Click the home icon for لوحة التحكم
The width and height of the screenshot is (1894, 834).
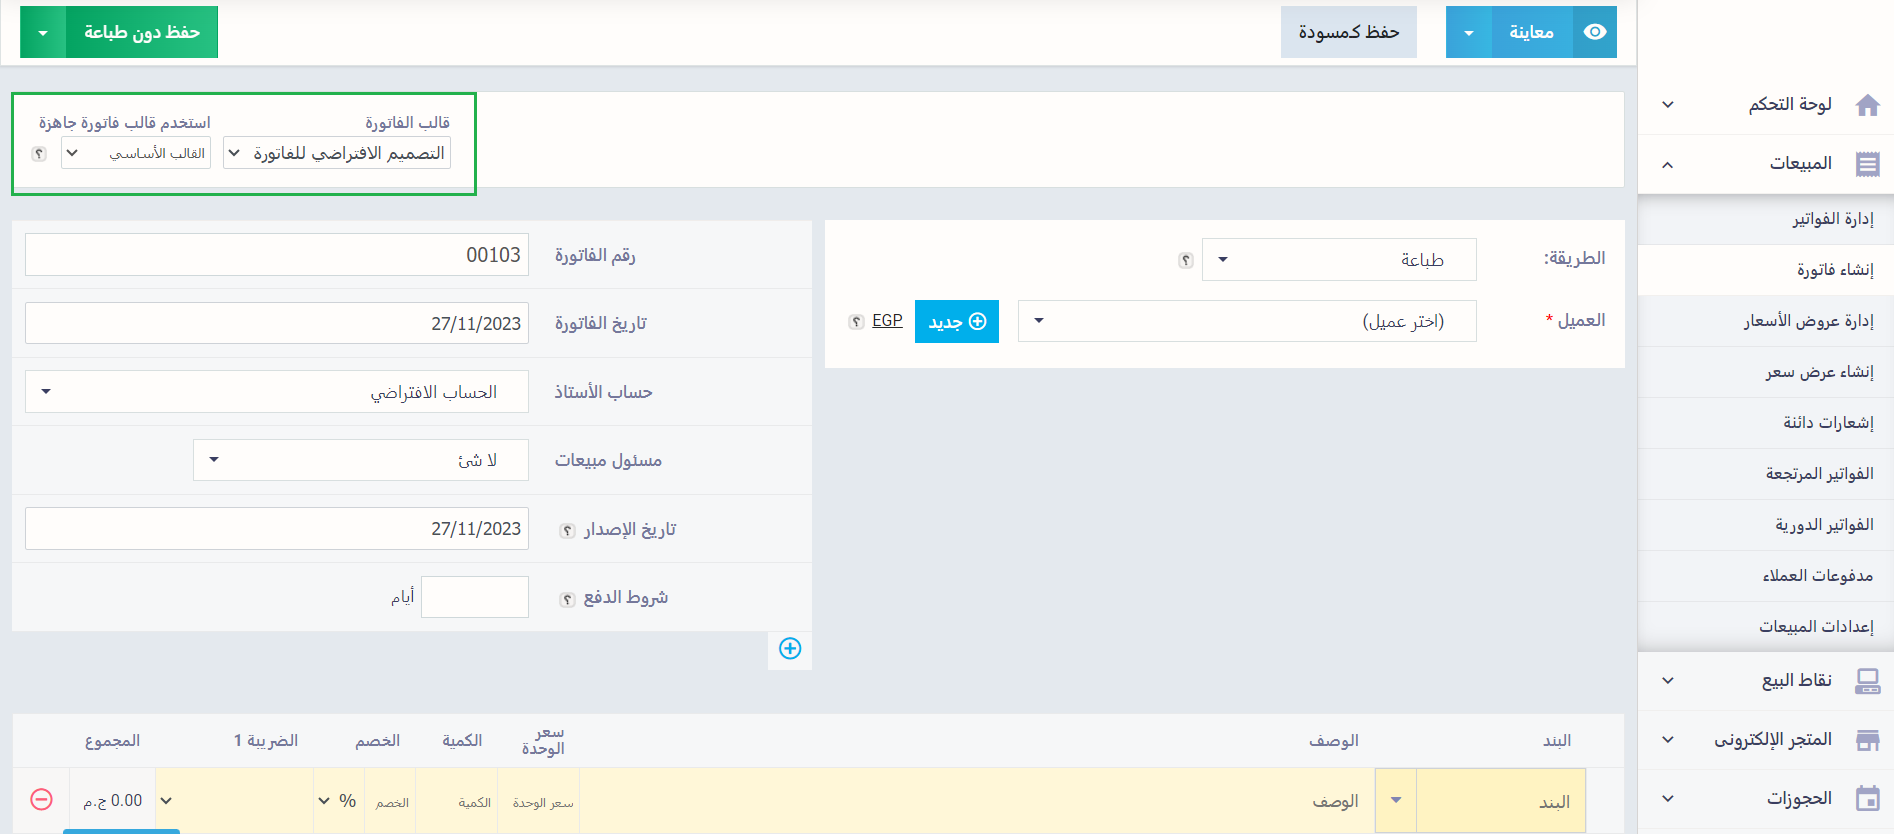point(1867,105)
